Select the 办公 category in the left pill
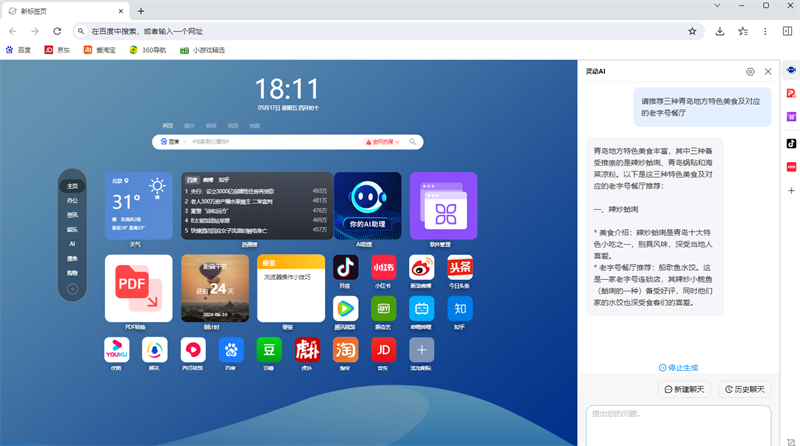800x446 pixels. (x=72, y=201)
